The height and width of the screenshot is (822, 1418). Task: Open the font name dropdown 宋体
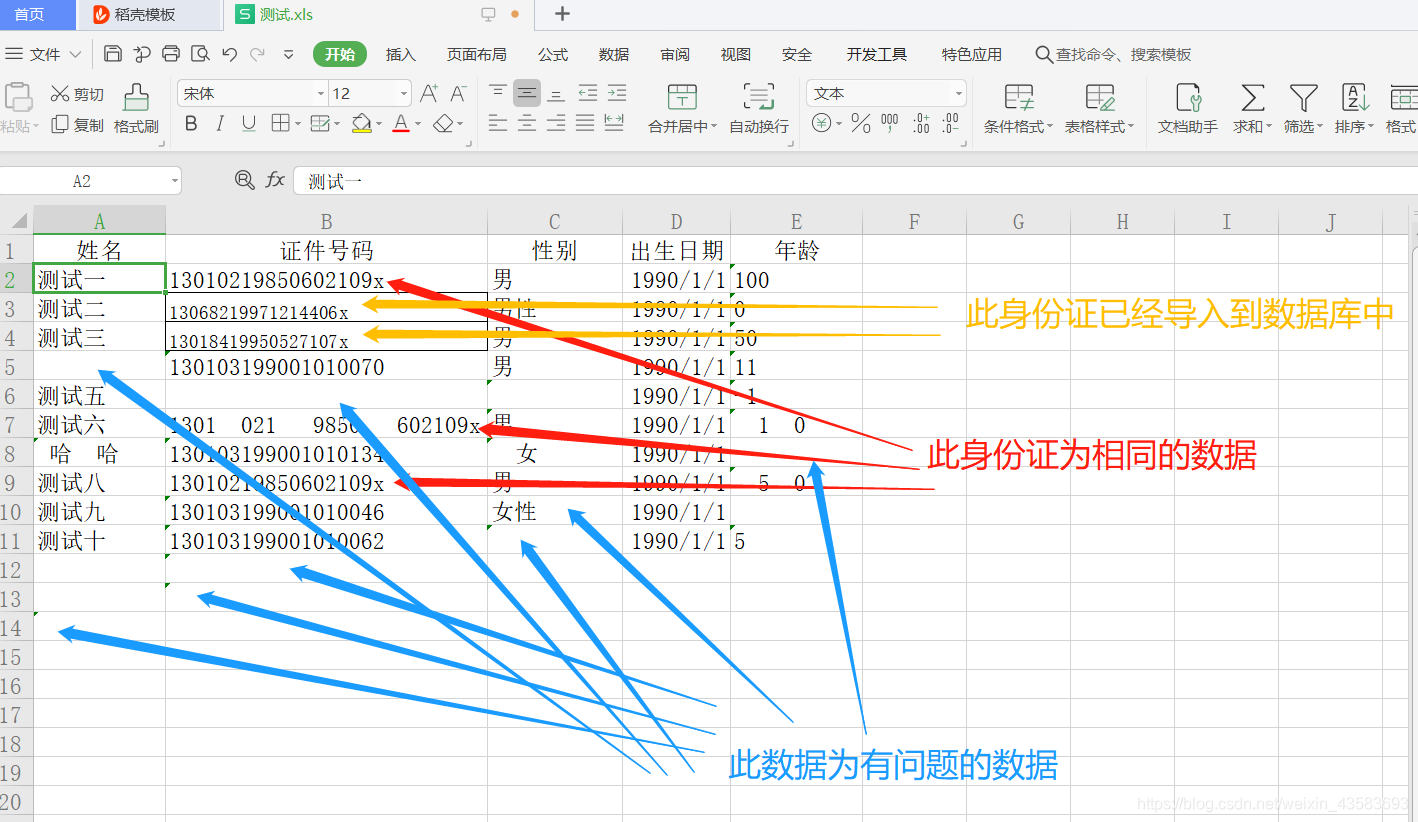pyautogui.click(x=321, y=94)
